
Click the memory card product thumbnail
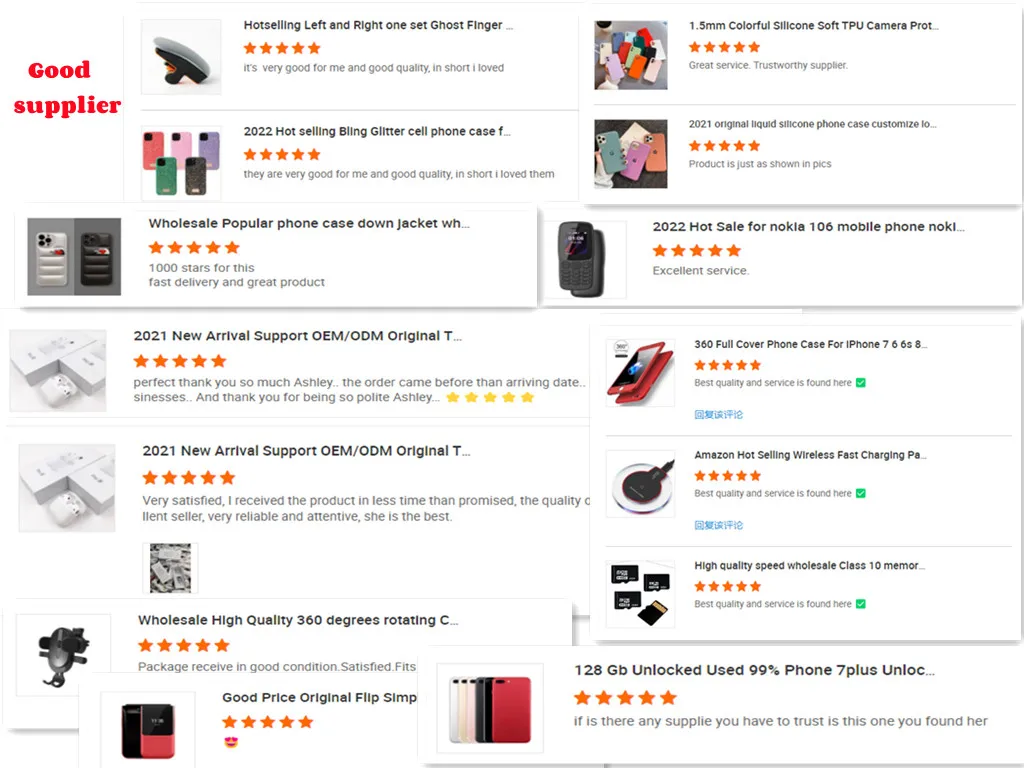coord(640,594)
